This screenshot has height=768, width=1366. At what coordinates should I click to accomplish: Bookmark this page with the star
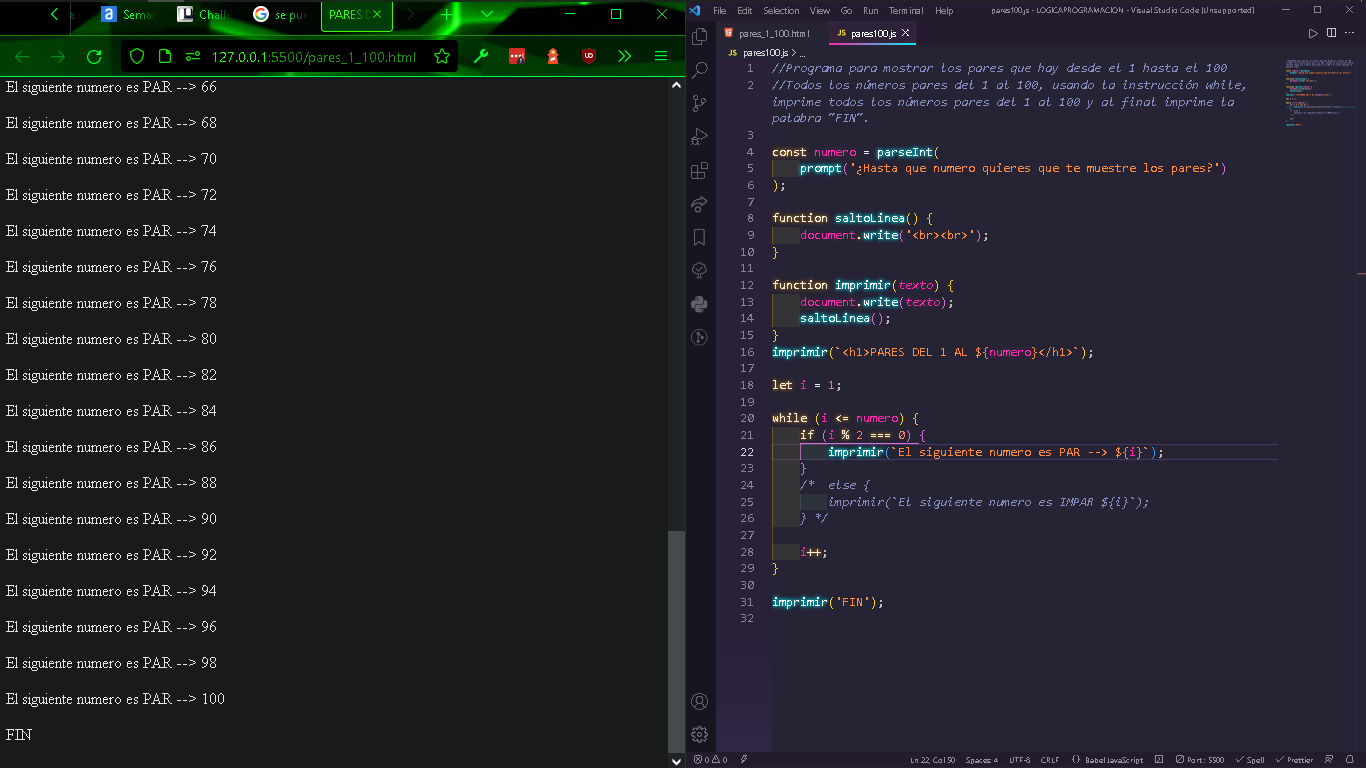(442, 57)
